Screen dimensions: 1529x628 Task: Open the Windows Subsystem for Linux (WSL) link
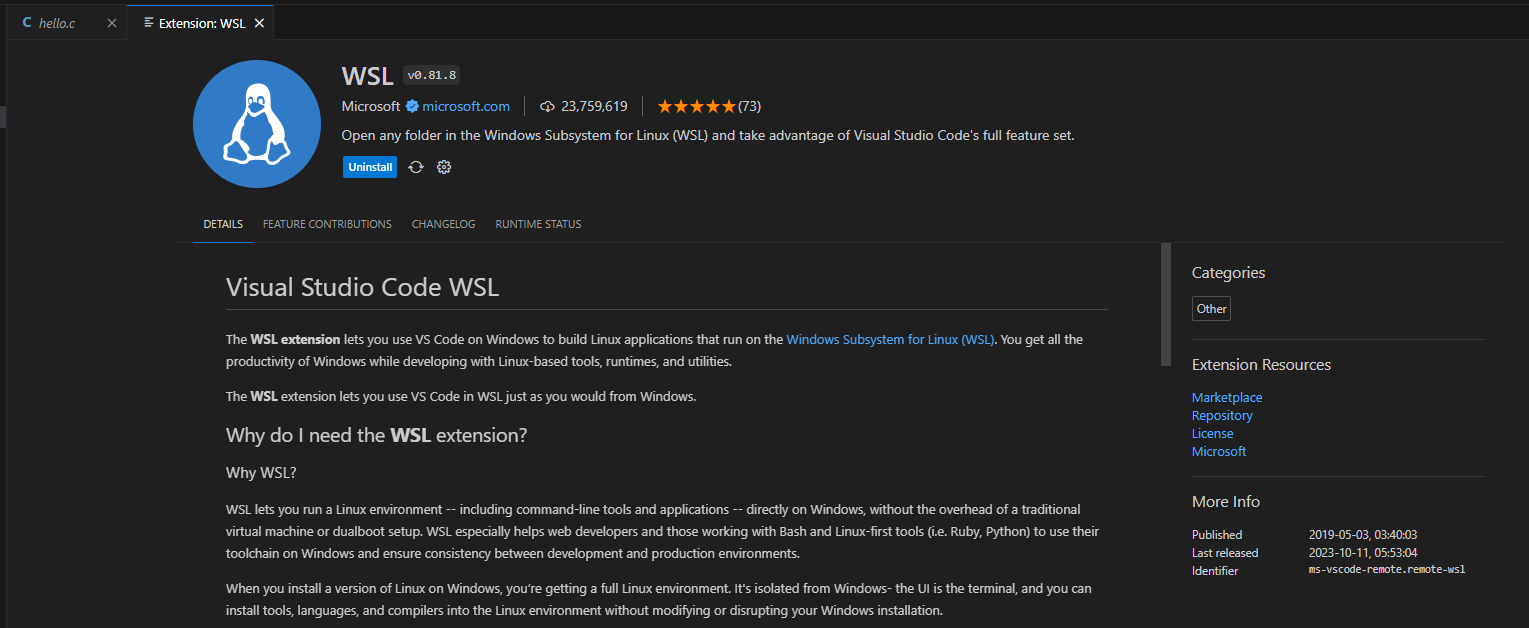click(x=890, y=339)
